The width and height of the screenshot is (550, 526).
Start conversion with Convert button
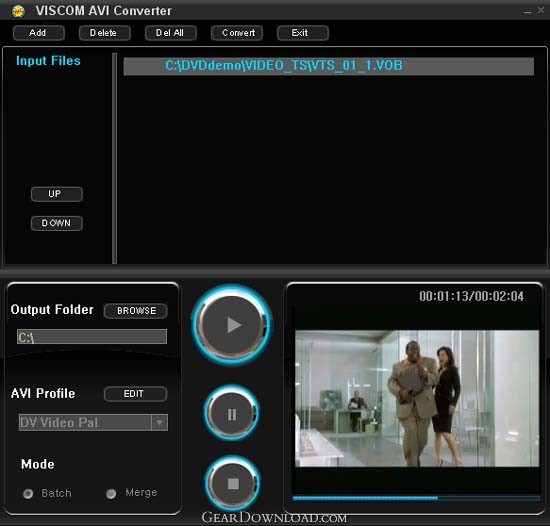coord(237,33)
